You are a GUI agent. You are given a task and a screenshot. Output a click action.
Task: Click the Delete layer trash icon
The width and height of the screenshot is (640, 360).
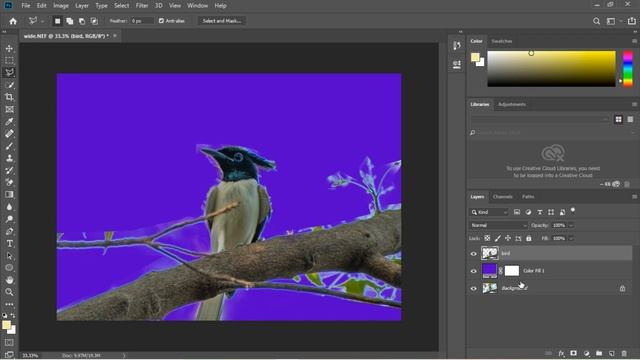(624, 353)
